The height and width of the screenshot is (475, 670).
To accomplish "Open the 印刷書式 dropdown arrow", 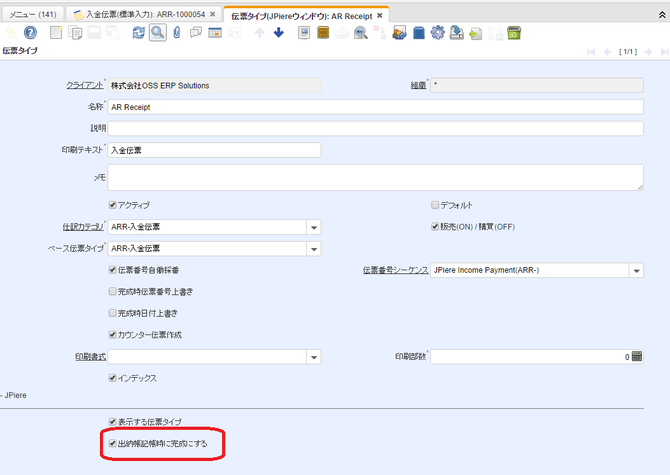I will [x=314, y=357].
